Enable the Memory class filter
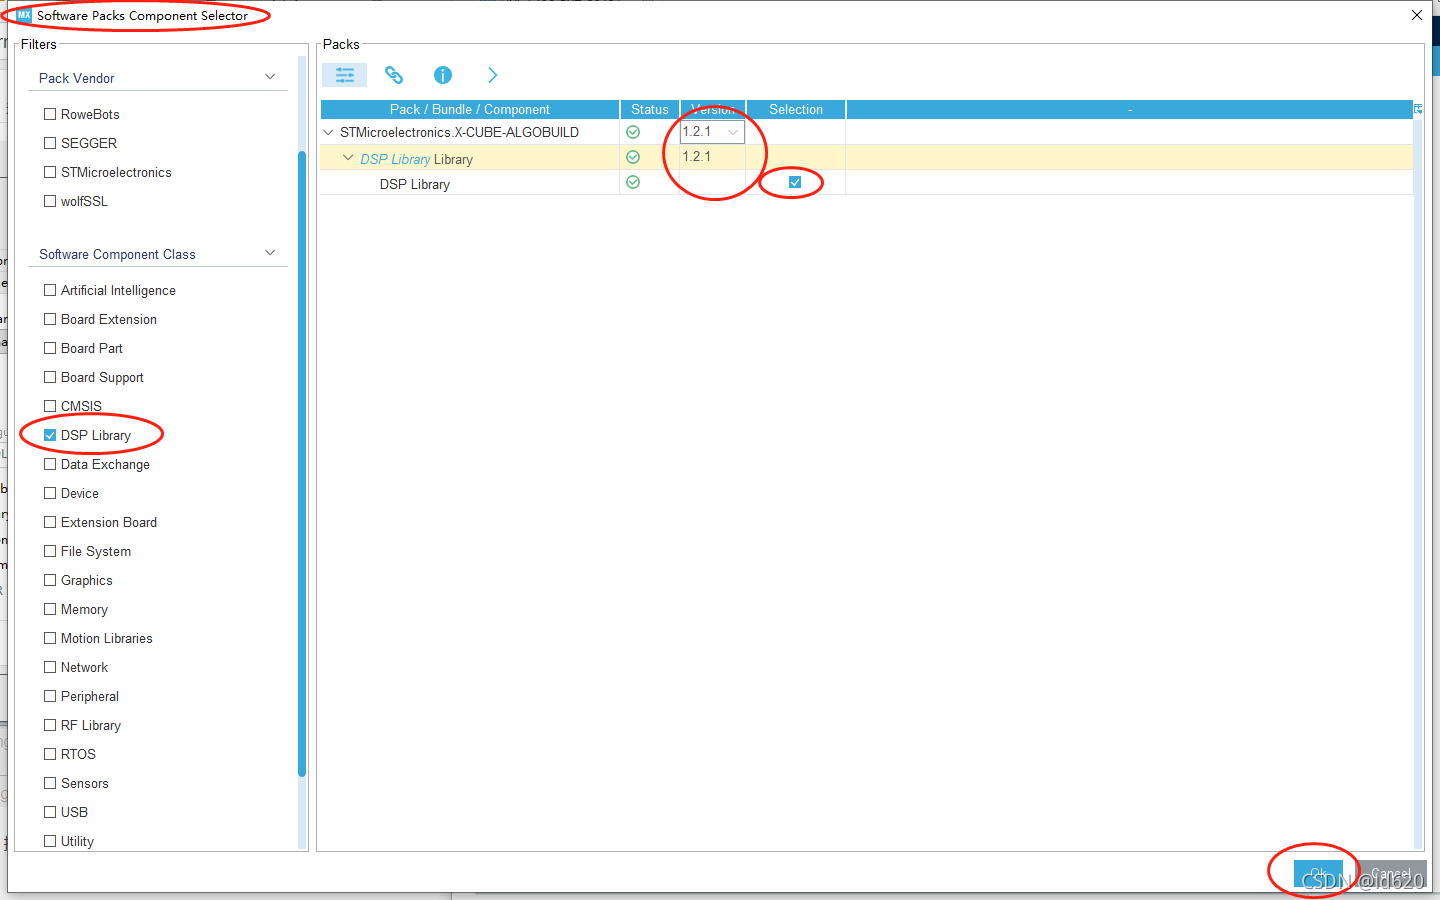 (x=50, y=609)
